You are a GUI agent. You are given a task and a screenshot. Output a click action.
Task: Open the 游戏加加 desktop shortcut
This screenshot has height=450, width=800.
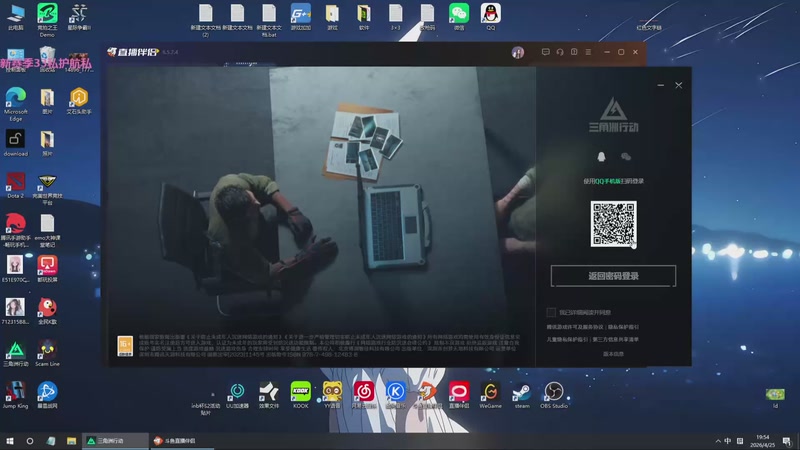pos(301,17)
